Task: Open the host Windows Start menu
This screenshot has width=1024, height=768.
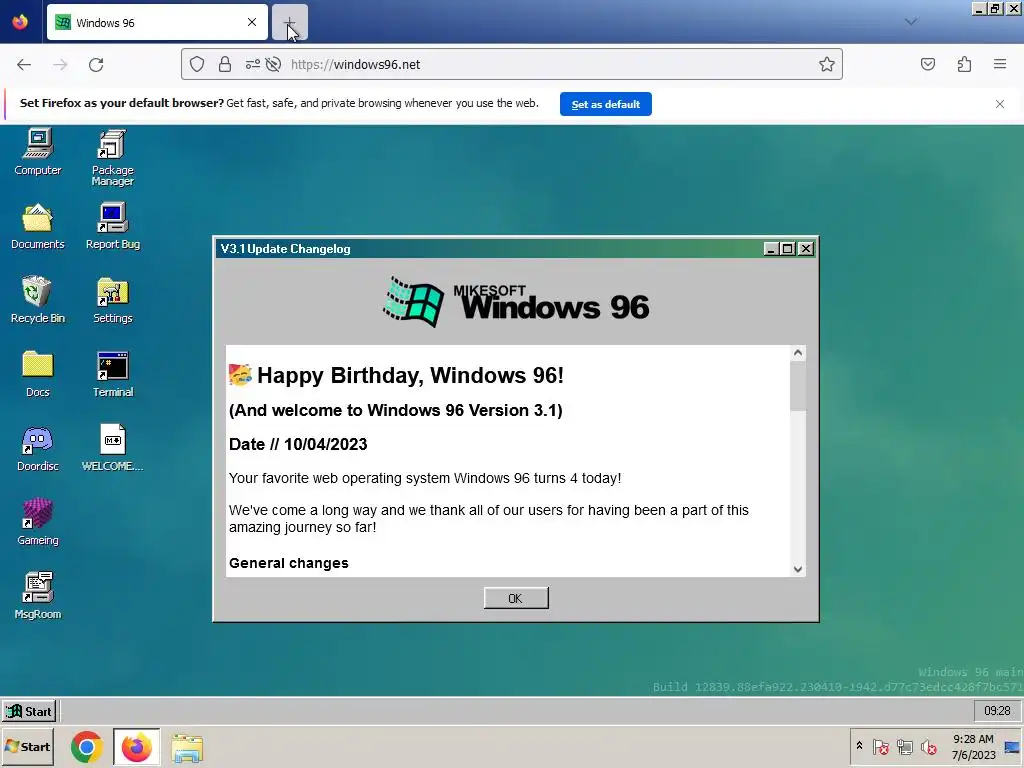Action: coord(27,746)
